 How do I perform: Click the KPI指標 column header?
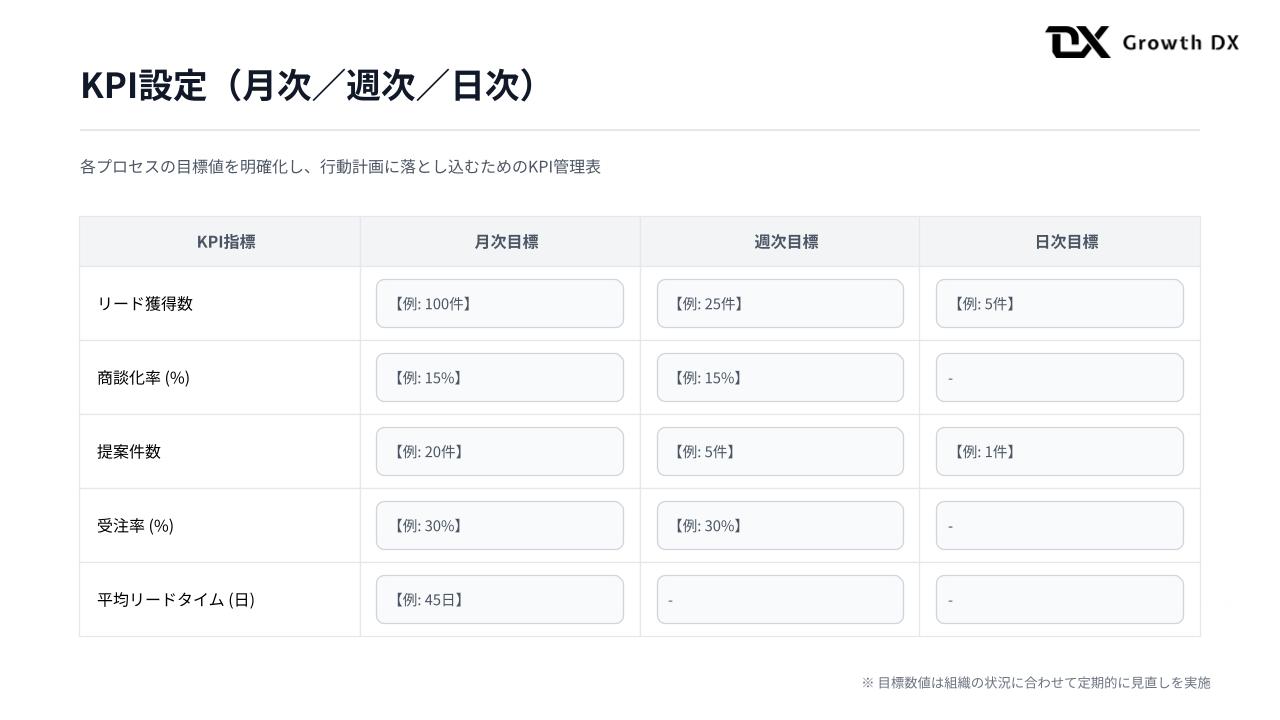click(226, 242)
